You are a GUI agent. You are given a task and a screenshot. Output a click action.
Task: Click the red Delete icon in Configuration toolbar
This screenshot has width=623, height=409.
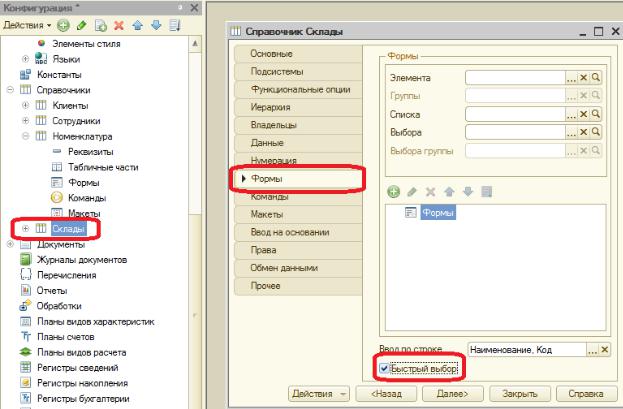[x=119, y=25]
